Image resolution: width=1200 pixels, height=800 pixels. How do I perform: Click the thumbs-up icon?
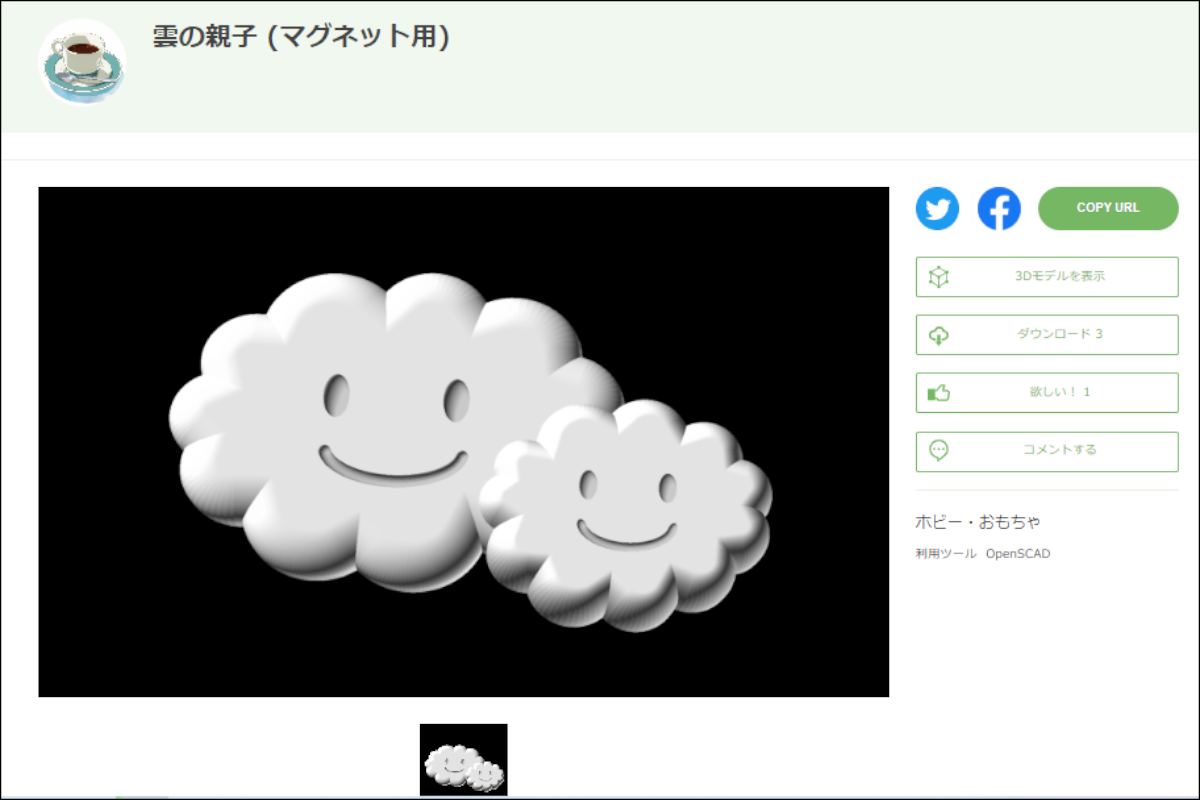(938, 392)
